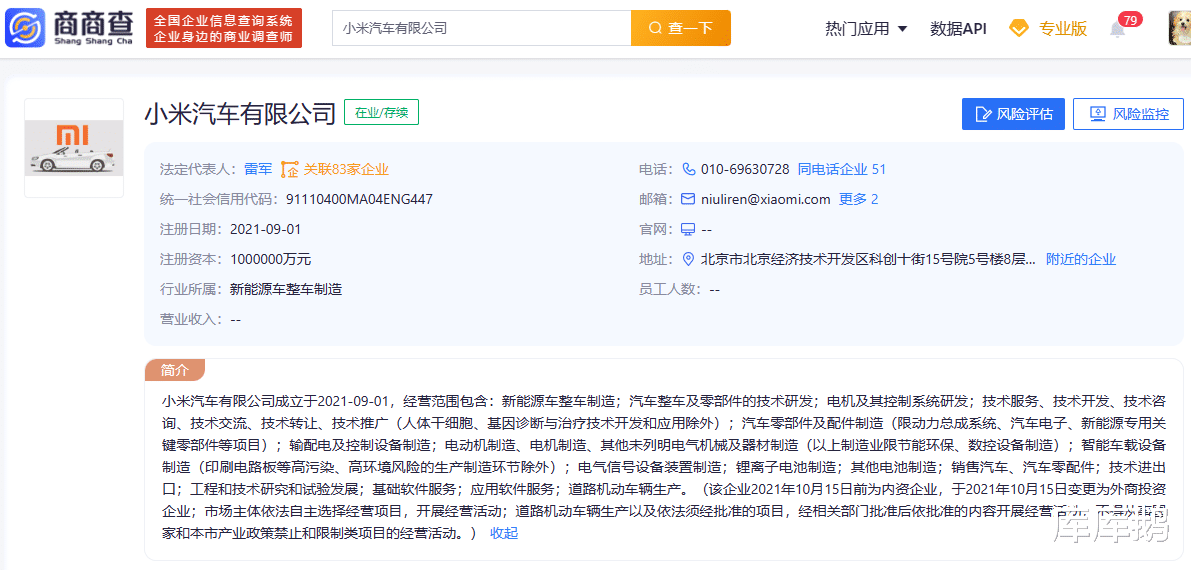
Task: Click the phone icon beside 010-69630728
Action: click(x=688, y=169)
